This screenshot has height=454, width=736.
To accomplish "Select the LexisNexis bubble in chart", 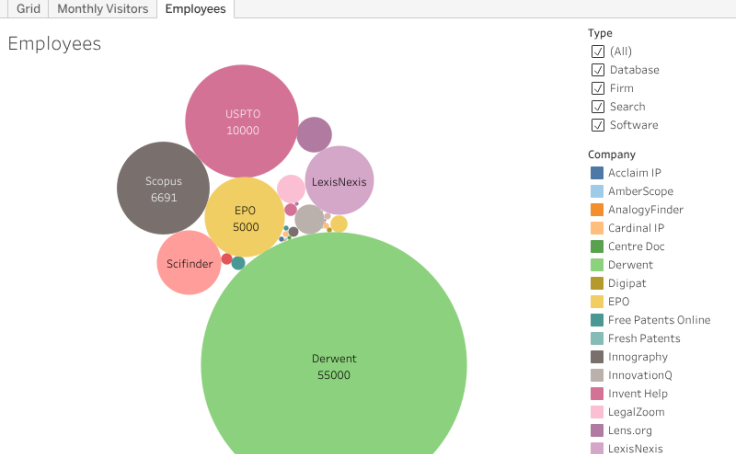I will click(x=339, y=180).
